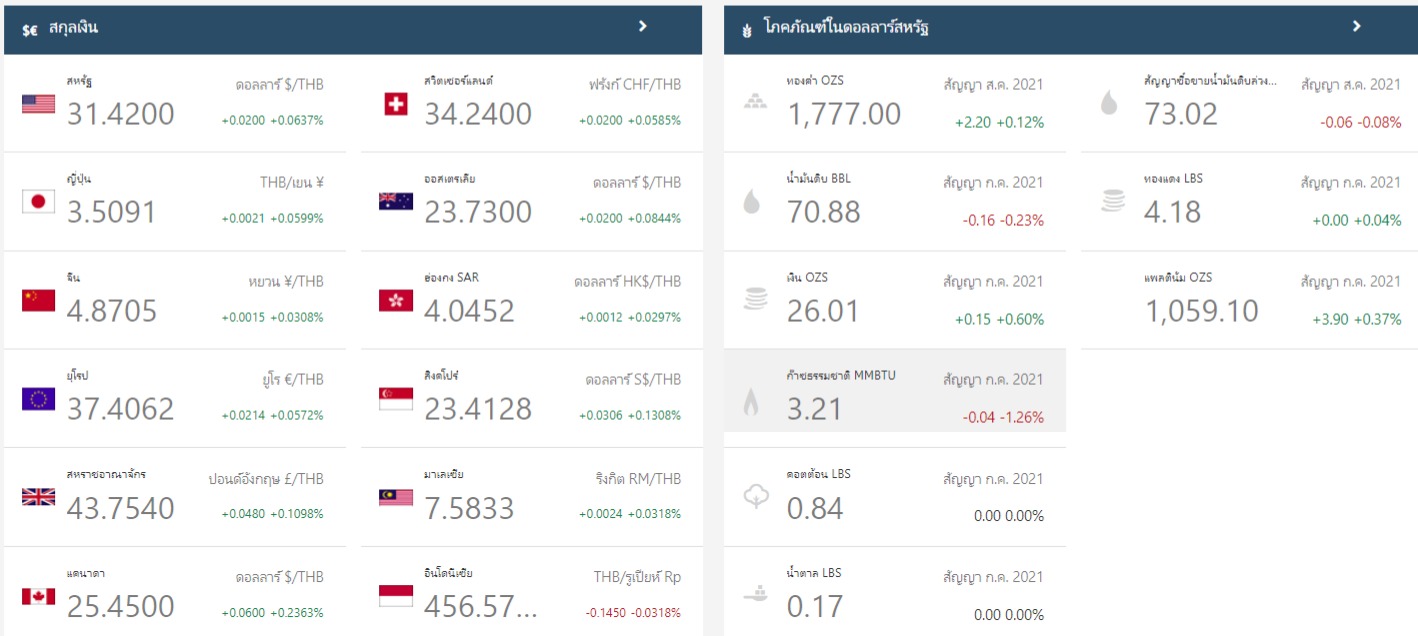The width and height of the screenshot is (1418, 636).
Task: Click the Japan flag icon
Action: (38, 202)
